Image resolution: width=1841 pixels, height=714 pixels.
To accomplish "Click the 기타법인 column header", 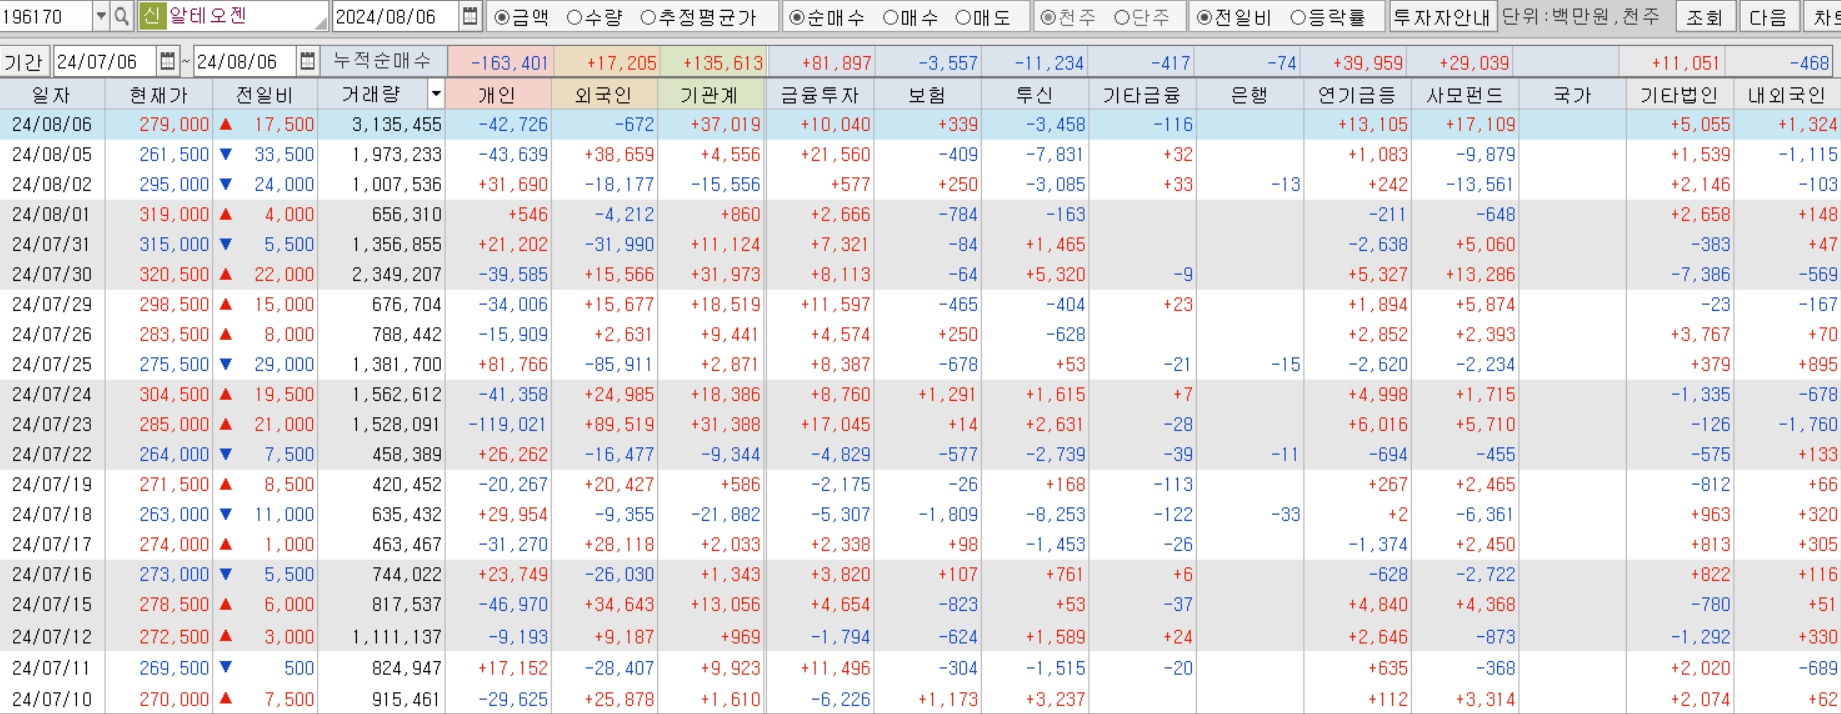I will pos(1679,95).
